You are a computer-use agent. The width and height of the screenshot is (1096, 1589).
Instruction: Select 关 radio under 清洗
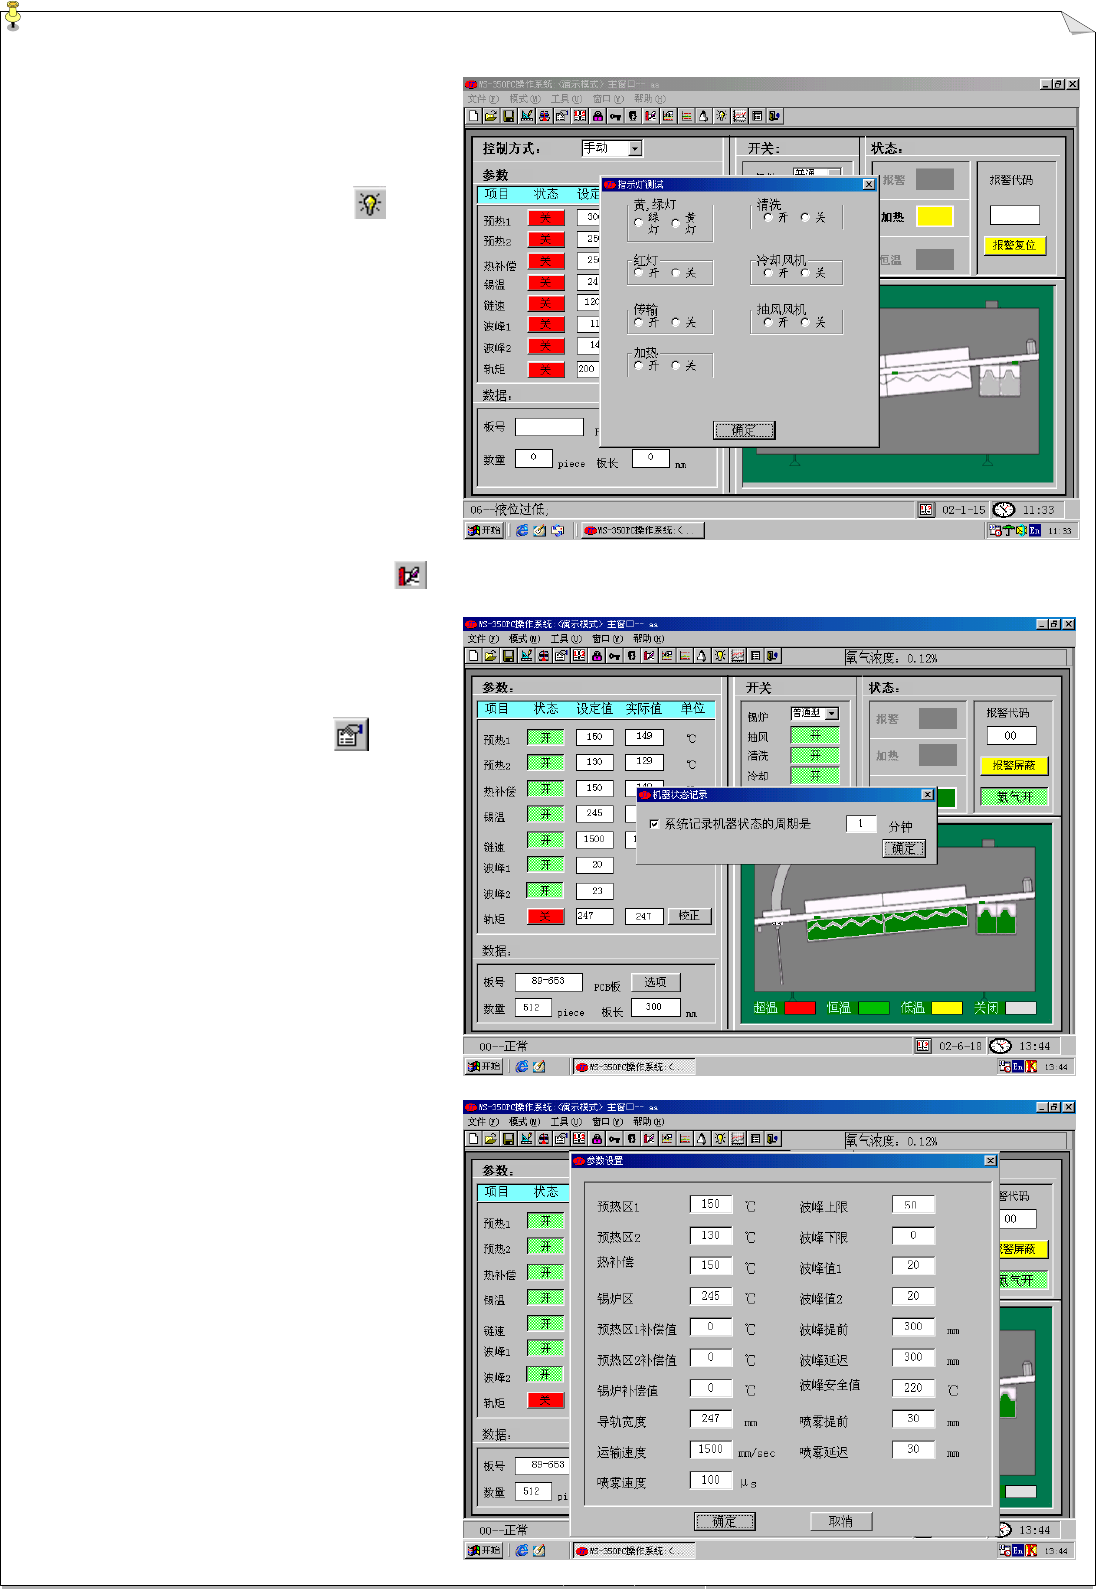[x=805, y=217]
